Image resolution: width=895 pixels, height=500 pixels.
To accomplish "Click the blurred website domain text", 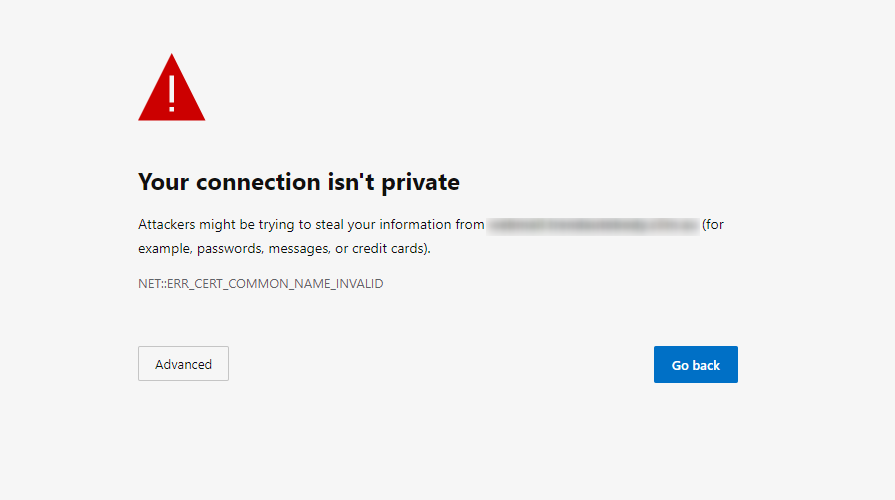I will (593, 225).
